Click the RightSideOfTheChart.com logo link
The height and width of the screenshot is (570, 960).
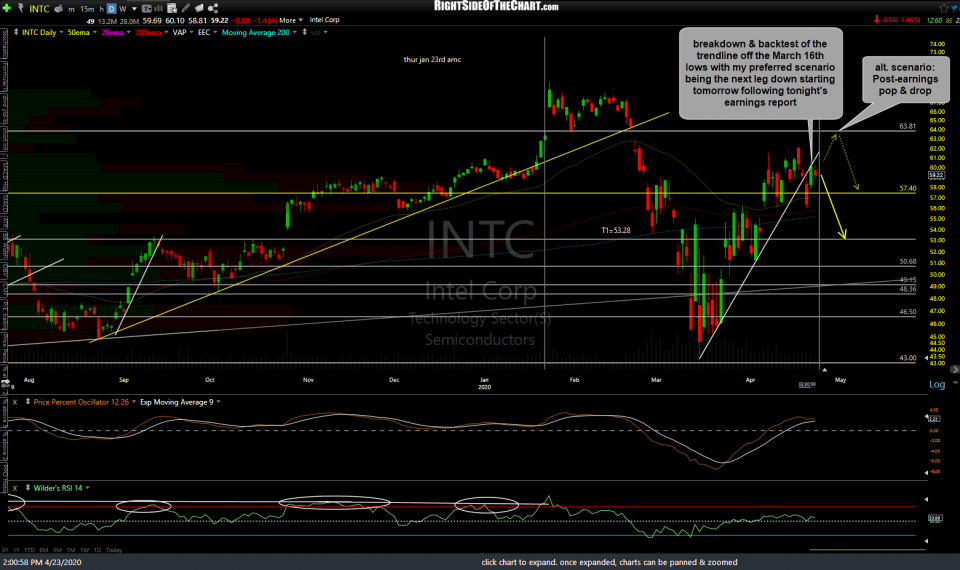pyautogui.click(x=496, y=6)
